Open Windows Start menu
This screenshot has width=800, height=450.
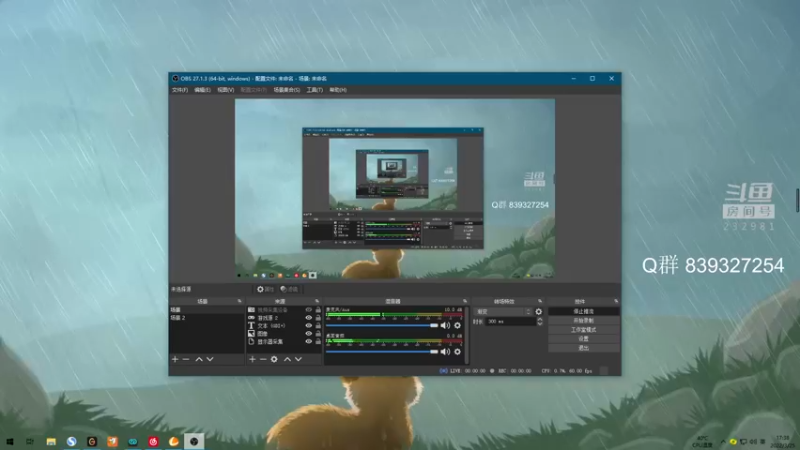[x=10, y=441]
